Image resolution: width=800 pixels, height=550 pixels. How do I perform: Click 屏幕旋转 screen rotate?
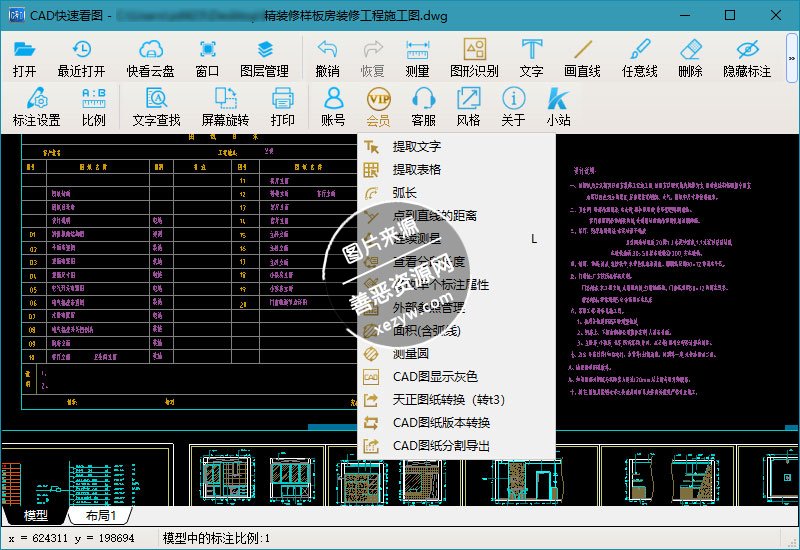pos(225,107)
